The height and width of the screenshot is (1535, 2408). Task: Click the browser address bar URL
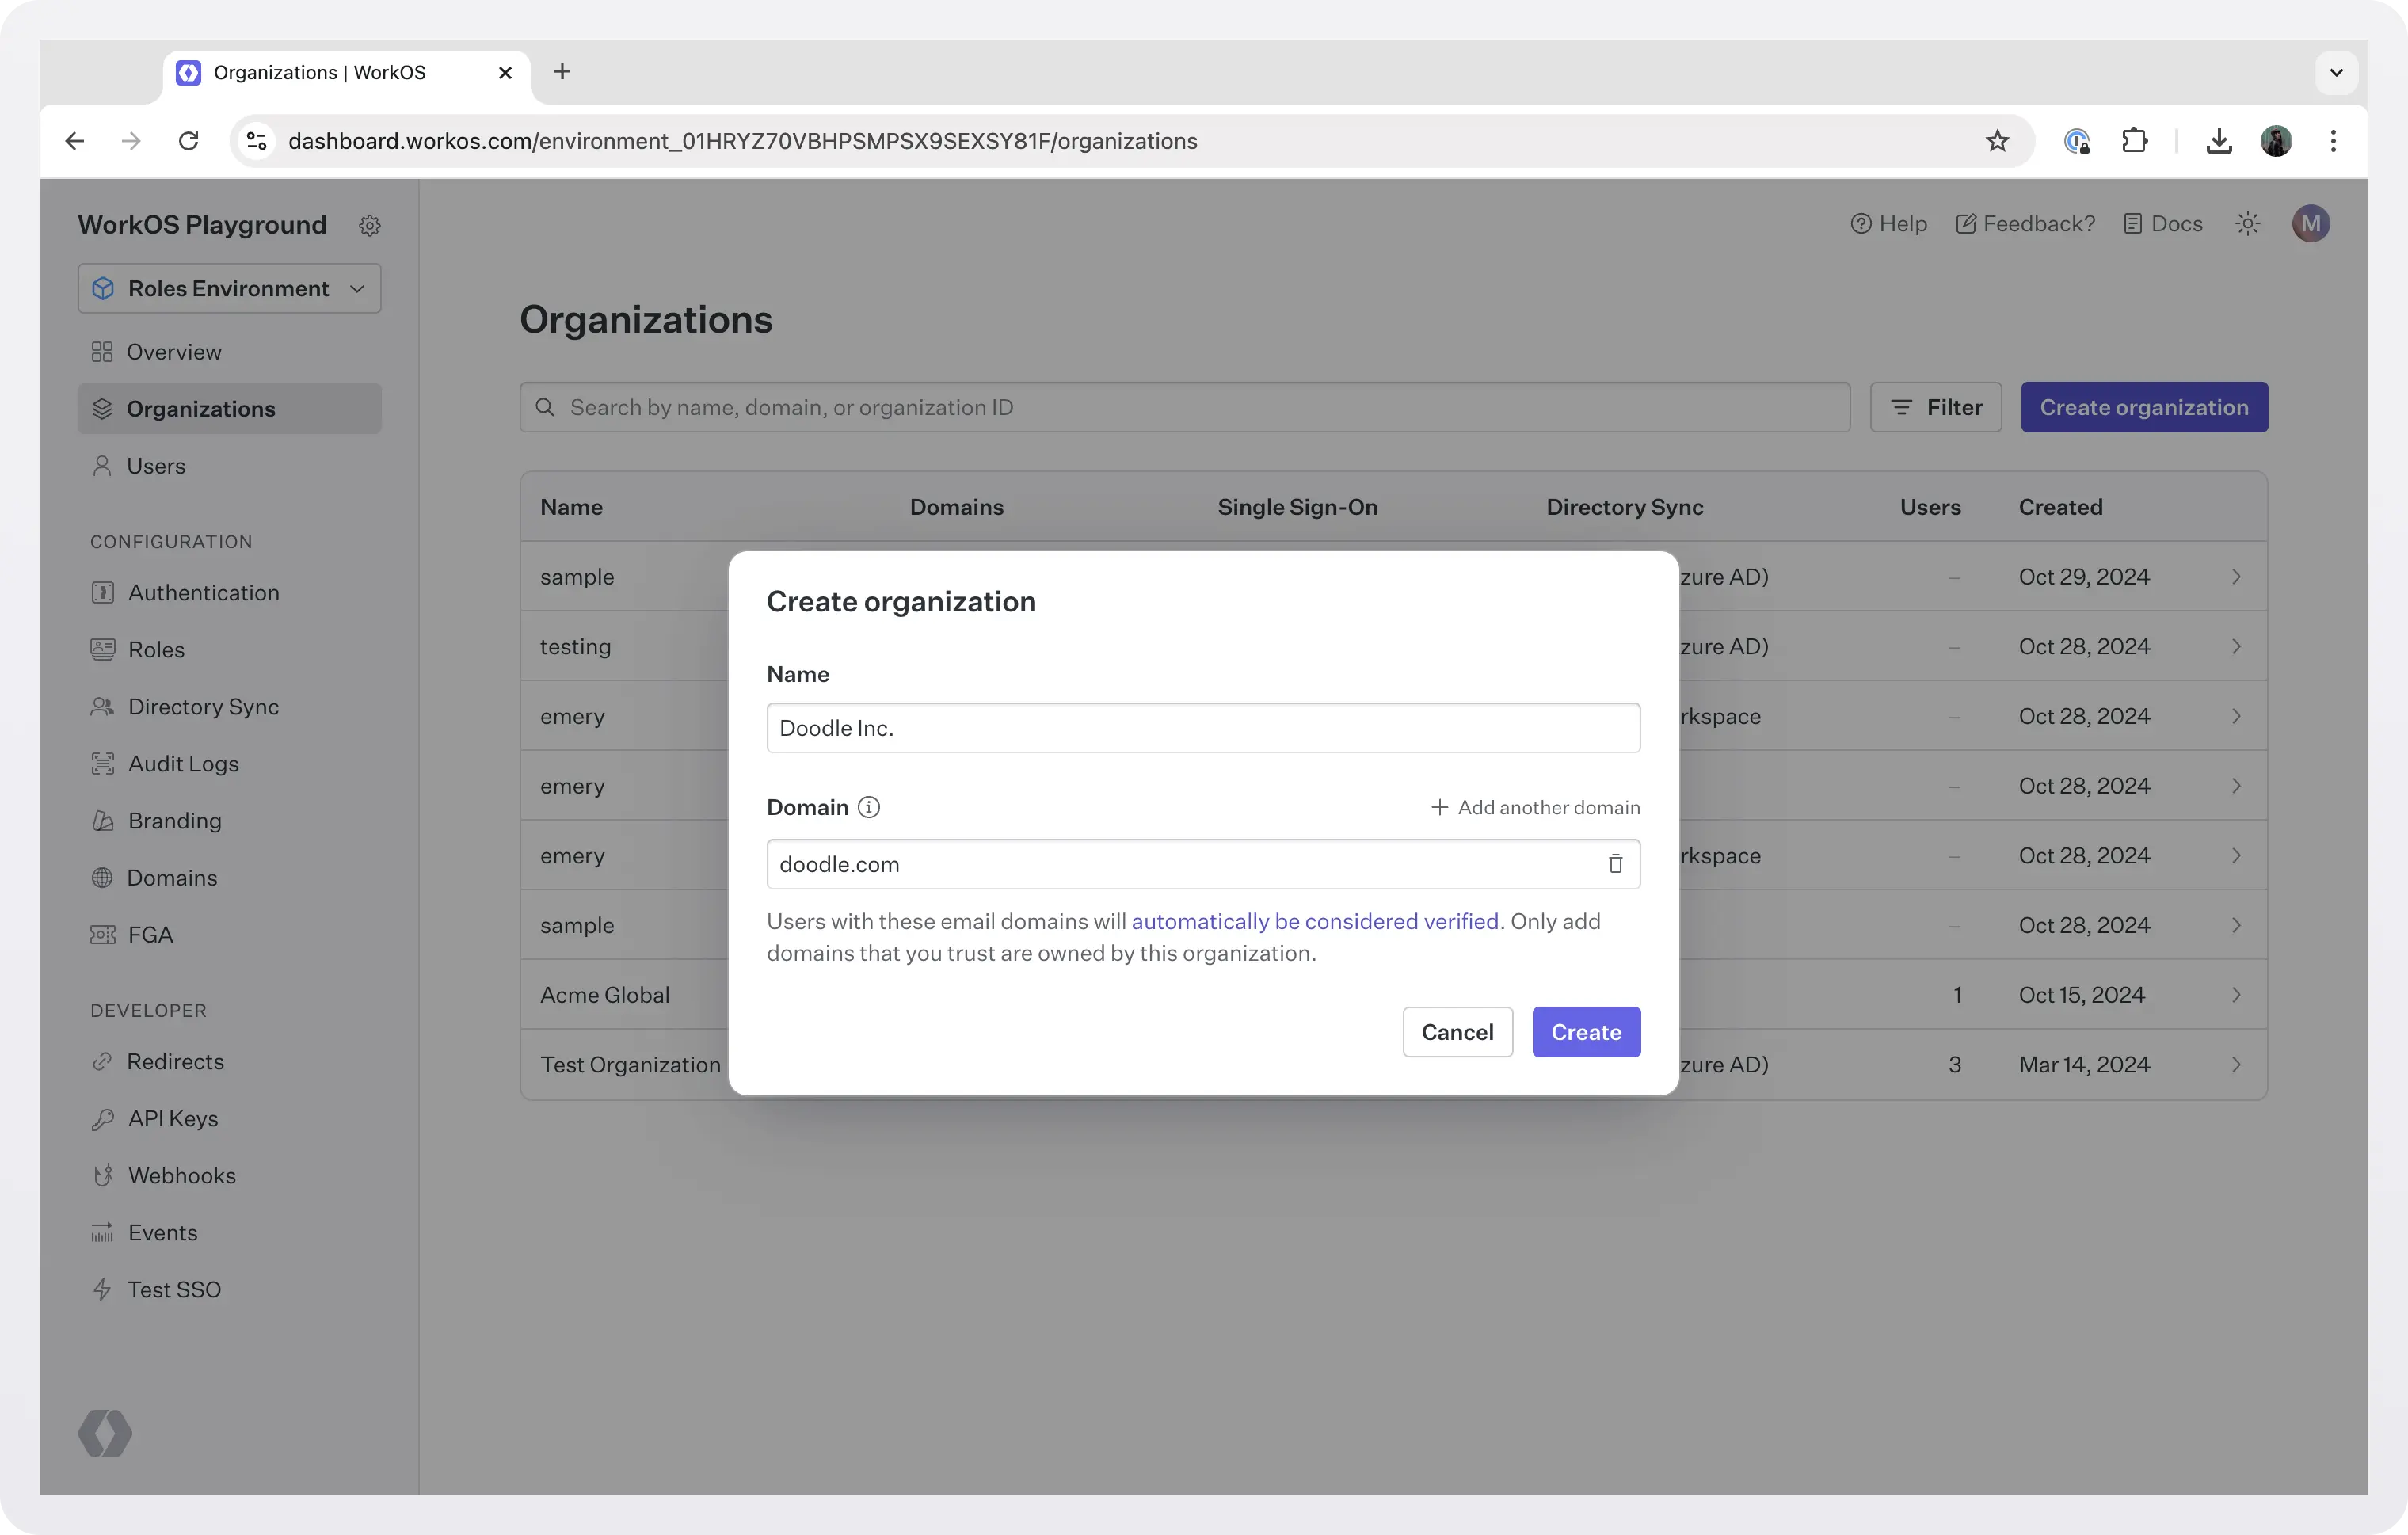(742, 141)
